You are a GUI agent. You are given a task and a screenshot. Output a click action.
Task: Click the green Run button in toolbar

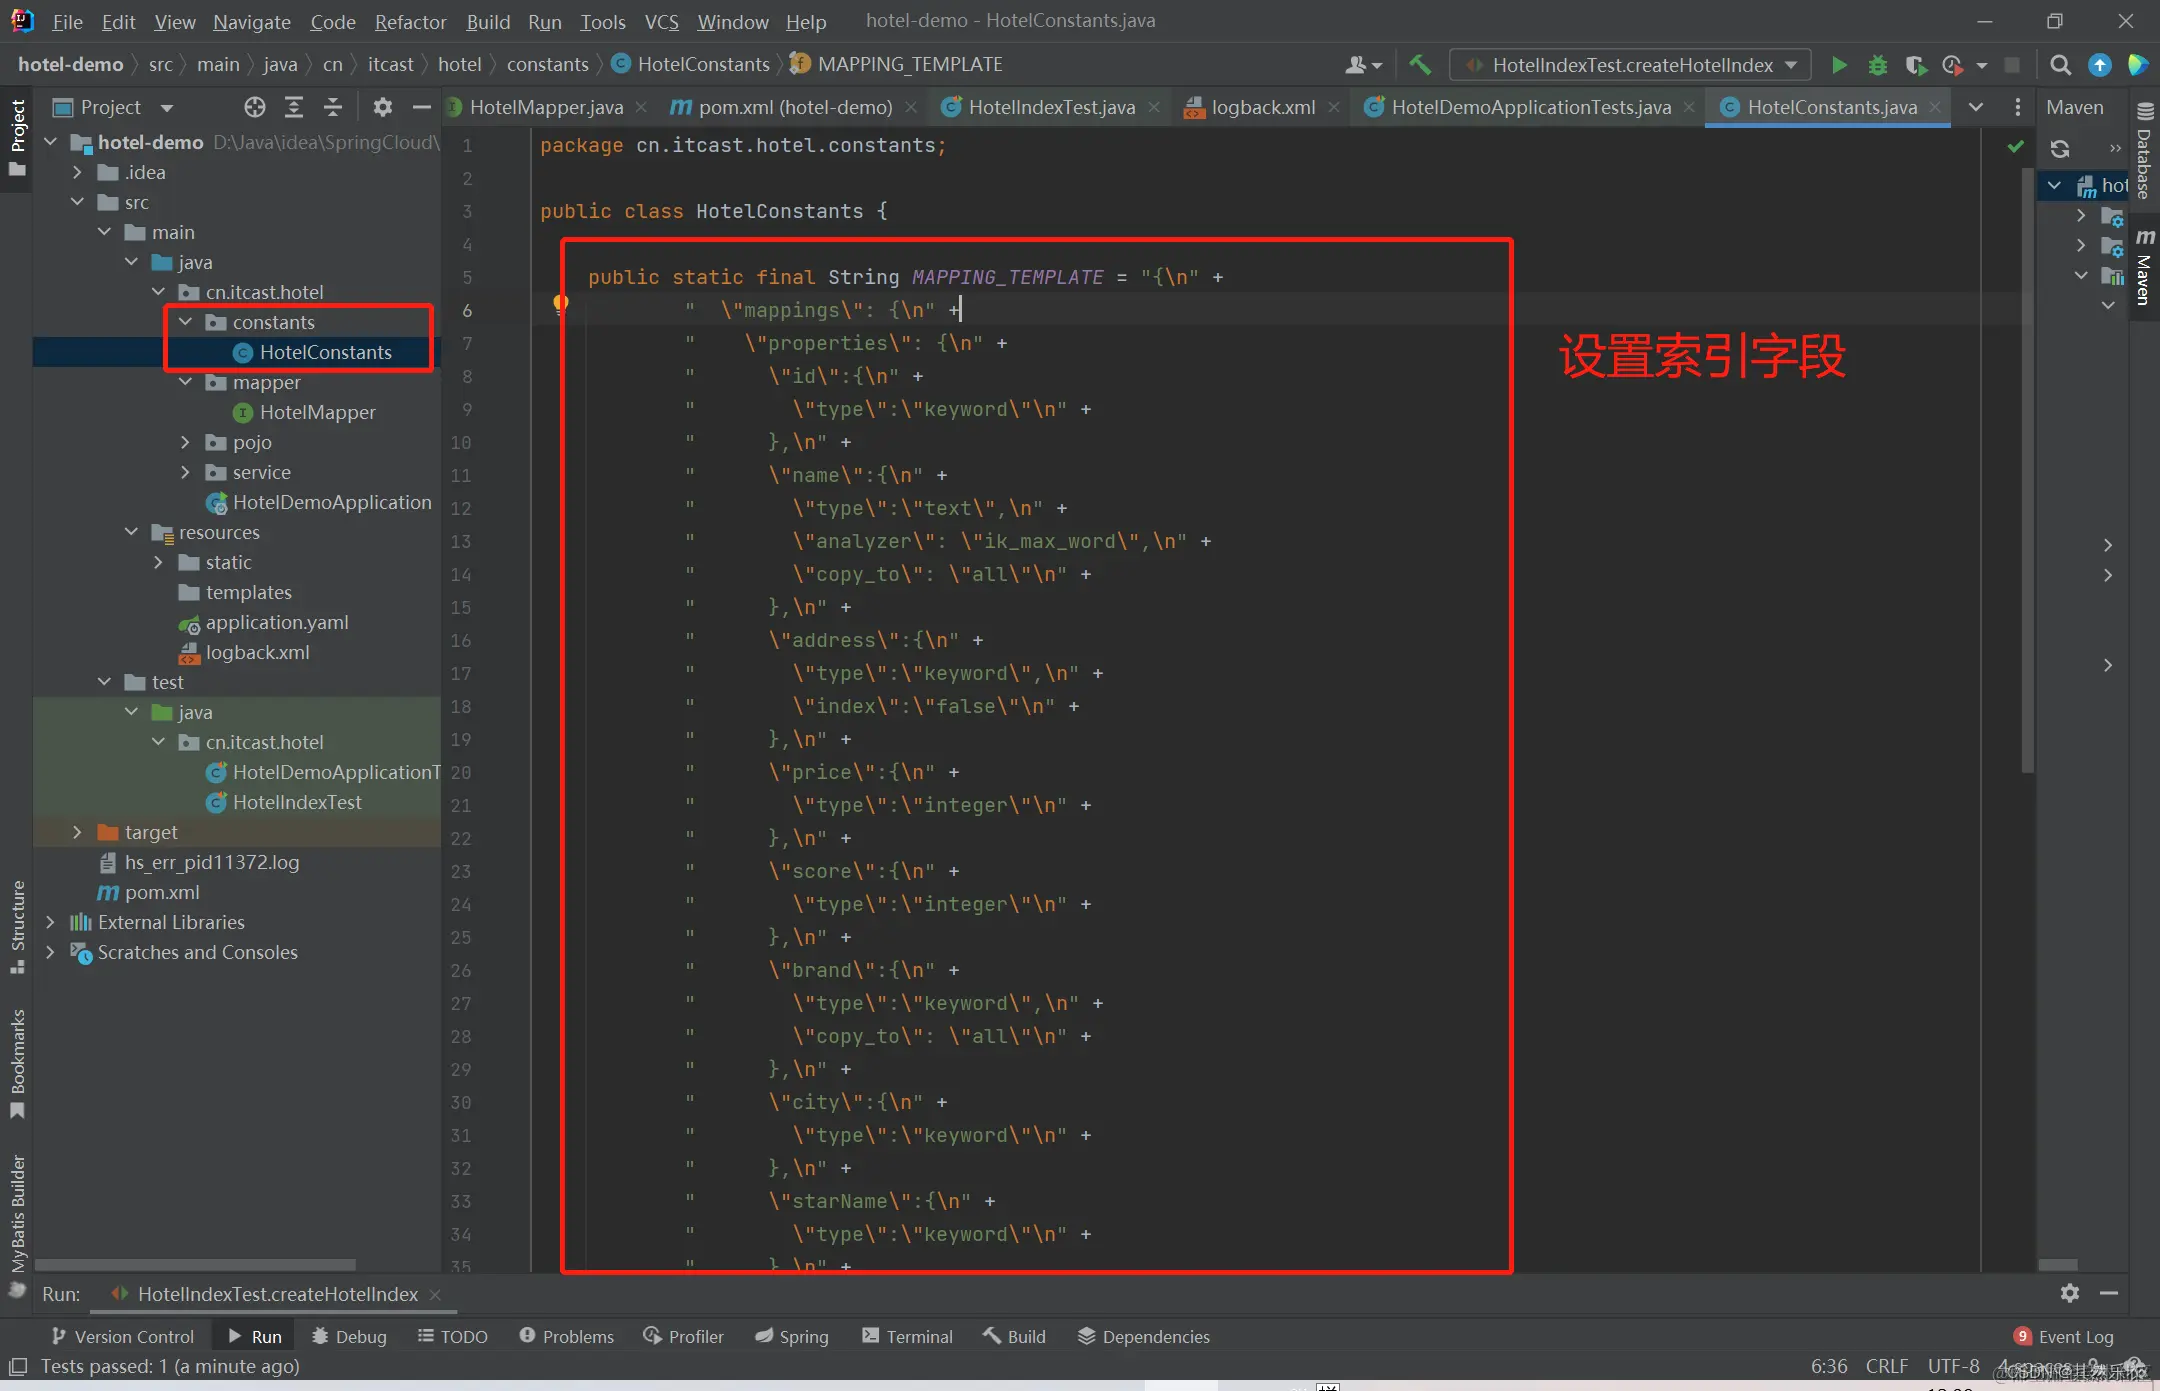pyautogui.click(x=1838, y=65)
